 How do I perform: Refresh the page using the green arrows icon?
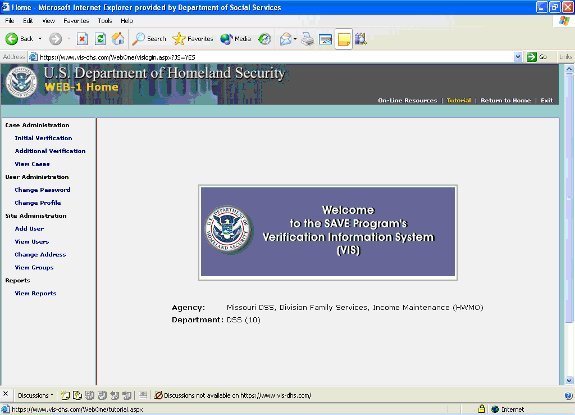(100, 38)
